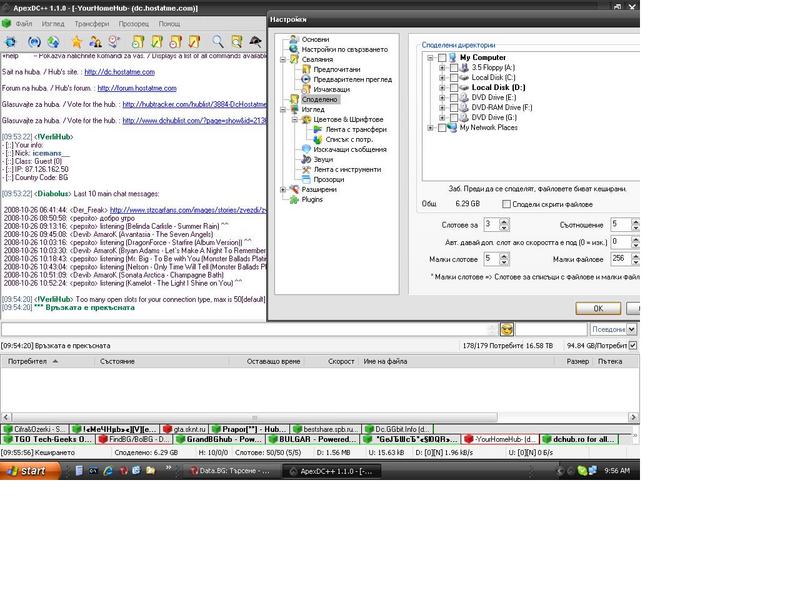Image resolution: width=800 pixels, height=600 pixels.
Task: Select Настройки по свързването settings item
Action: tap(345, 49)
